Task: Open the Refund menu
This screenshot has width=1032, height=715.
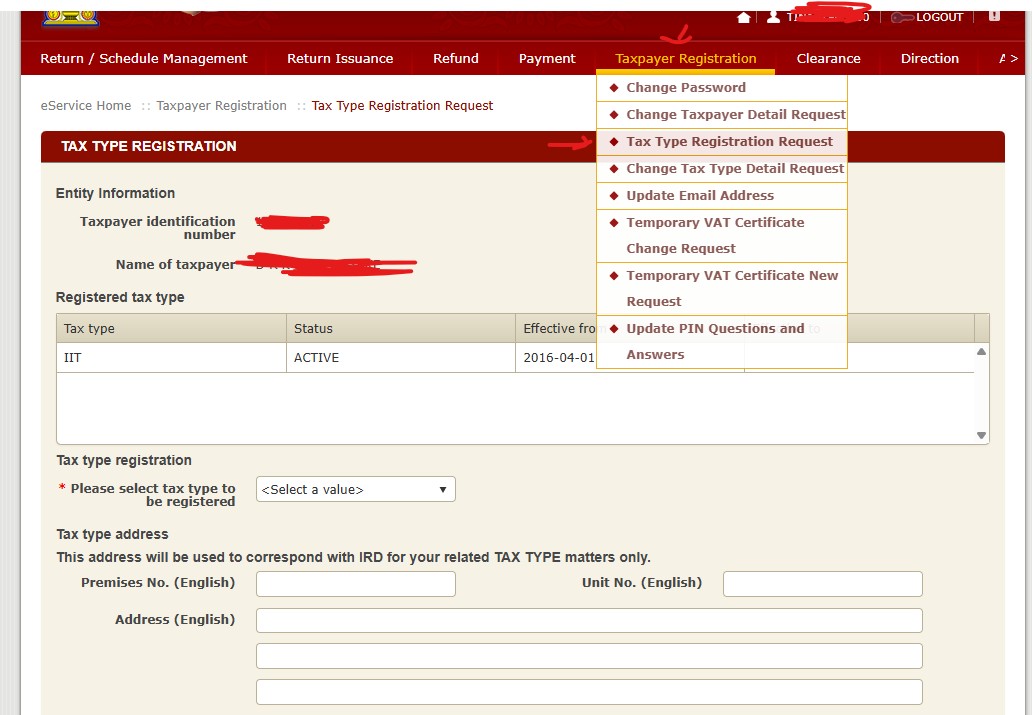Action: 455,58
